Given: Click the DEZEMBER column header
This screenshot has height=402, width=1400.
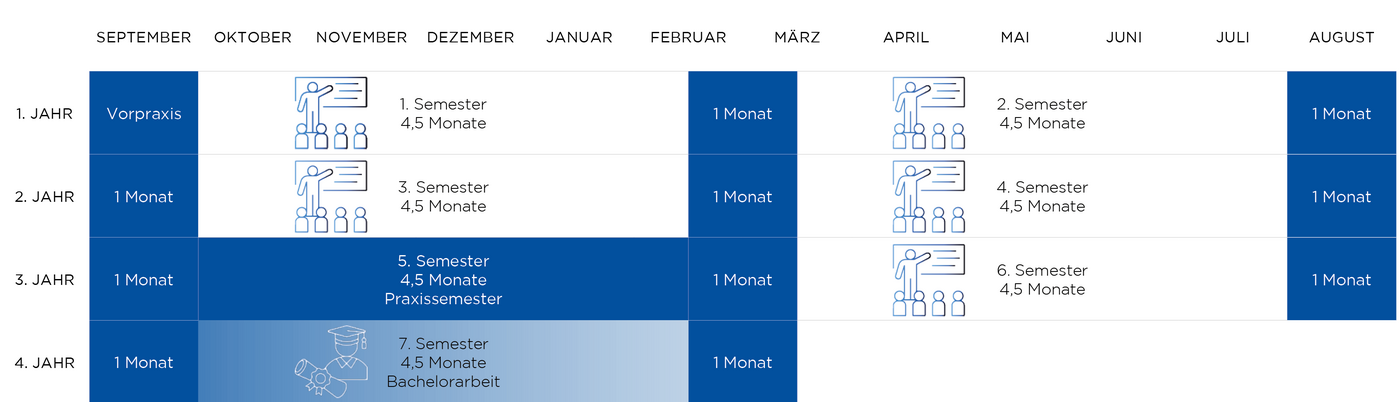Looking at the screenshot, I should click(470, 37).
